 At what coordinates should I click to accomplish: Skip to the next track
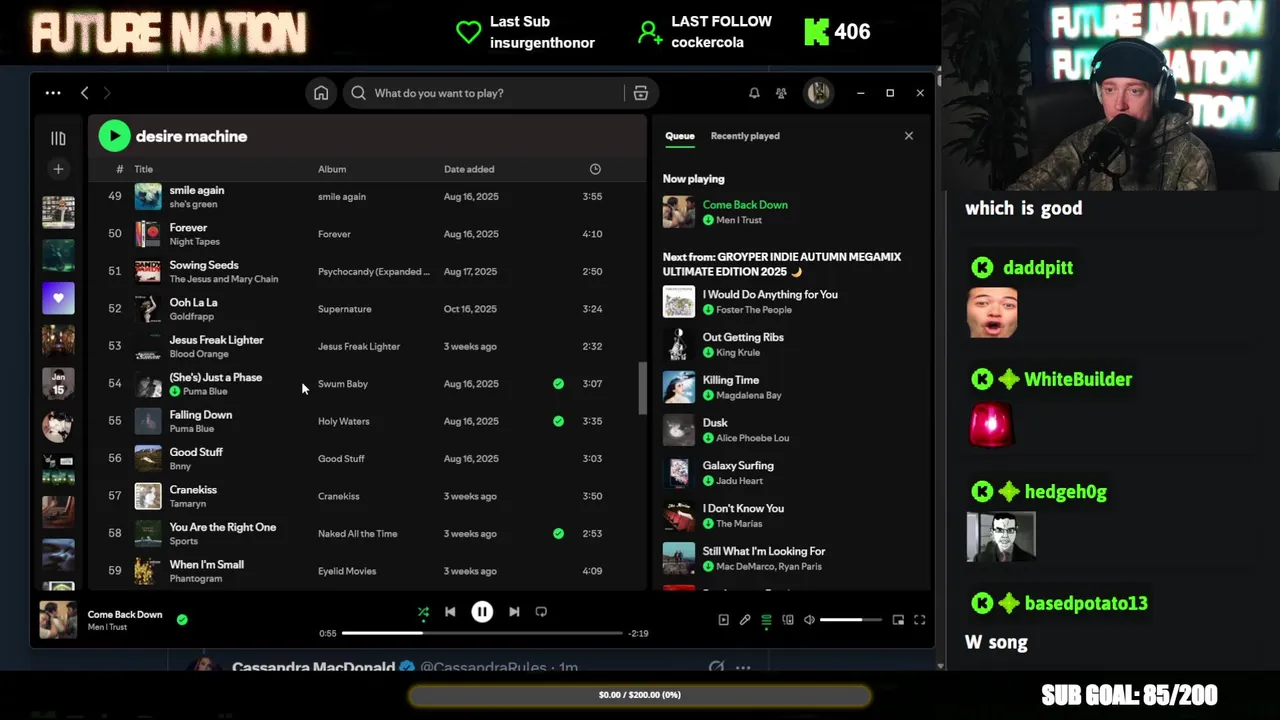coord(514,612)
